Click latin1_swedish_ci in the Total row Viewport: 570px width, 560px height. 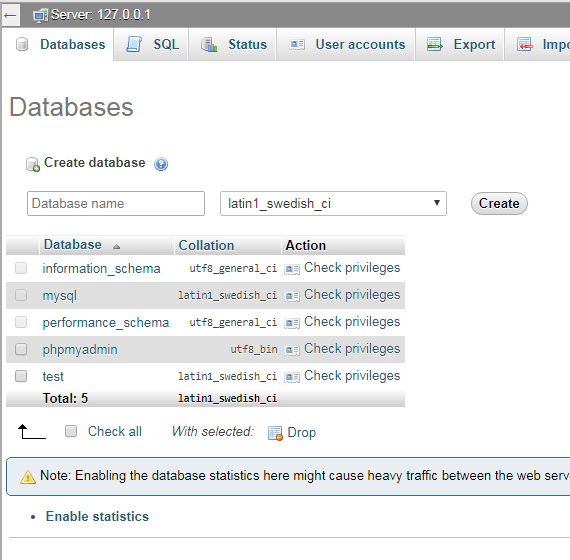228,399
